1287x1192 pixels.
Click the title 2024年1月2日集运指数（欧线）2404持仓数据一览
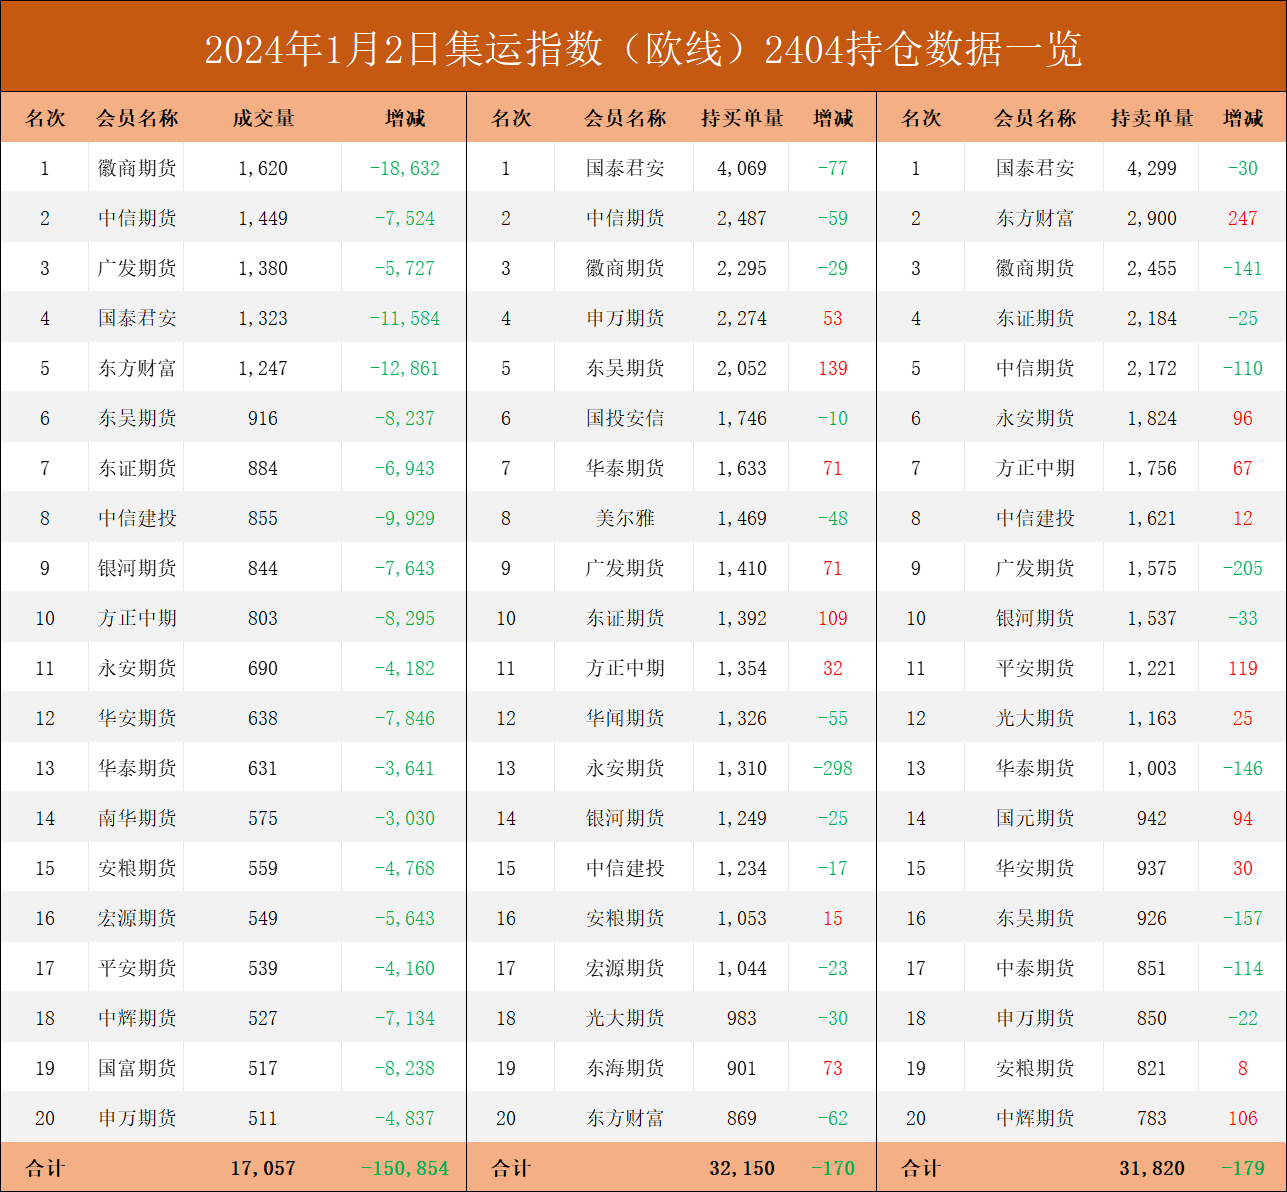coord(643,48)
